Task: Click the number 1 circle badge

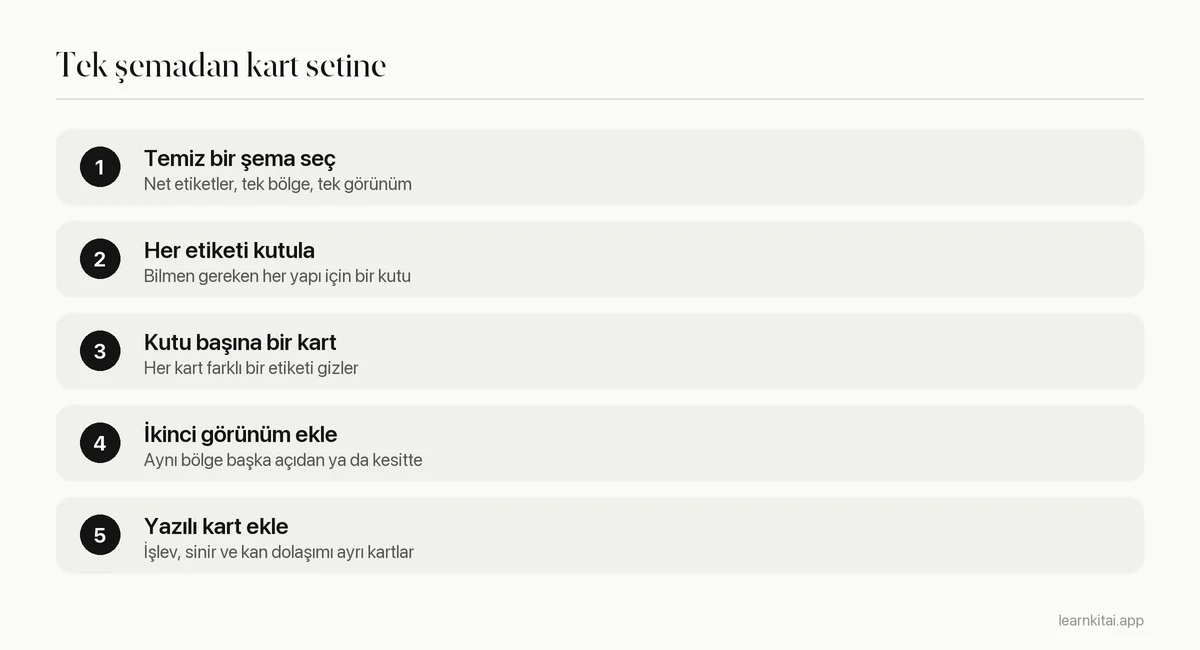Action: pos(100,167)
